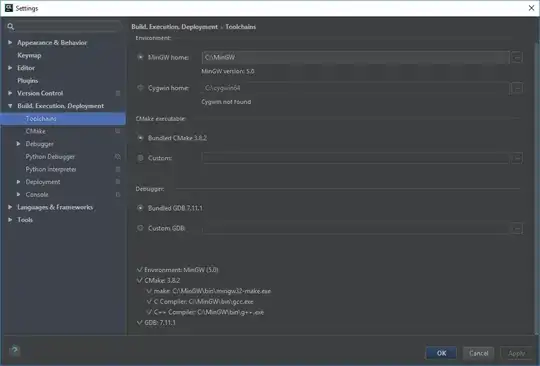The image size is (540, 366).
Task: Collapse Build, Execution, Deployment section
Action: pyautogui.click(x=10, y=106)
